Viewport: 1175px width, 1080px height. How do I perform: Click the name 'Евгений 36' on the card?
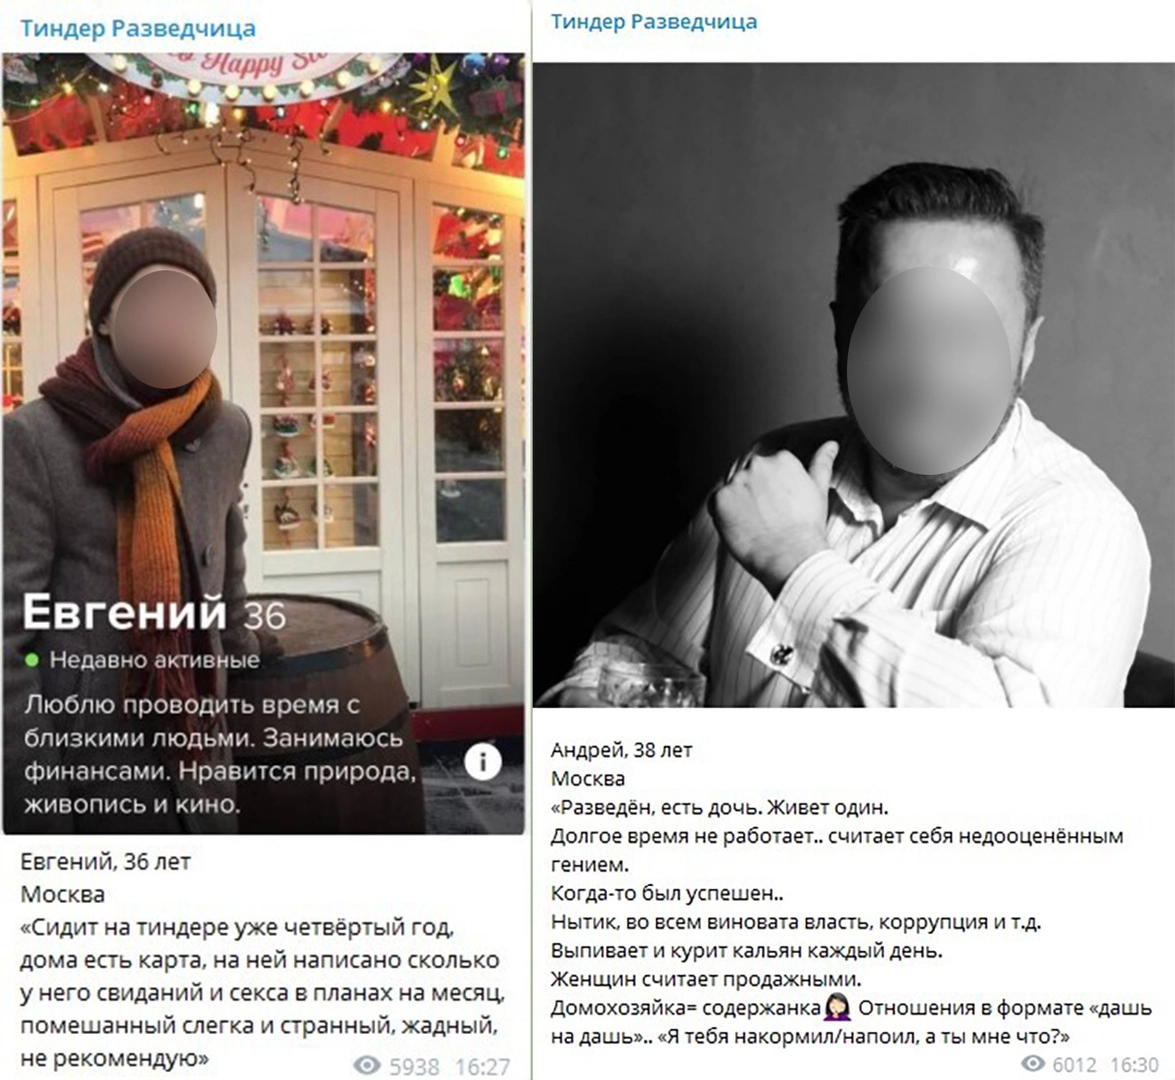(154, 613)
